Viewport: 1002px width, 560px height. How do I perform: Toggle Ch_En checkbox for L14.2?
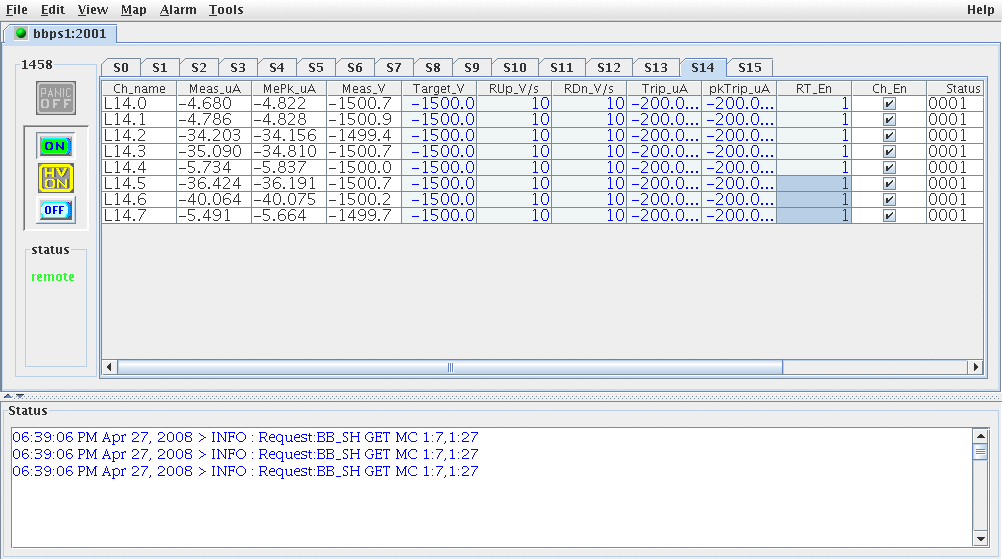(889, 136)
